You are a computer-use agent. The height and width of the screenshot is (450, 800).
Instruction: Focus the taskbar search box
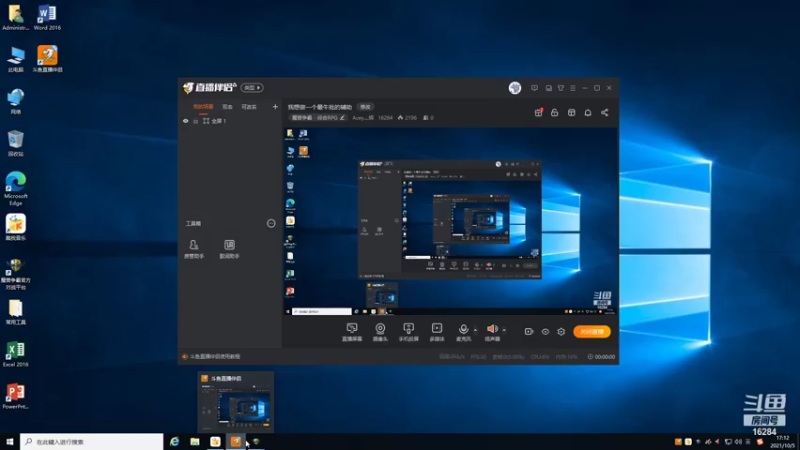pyautogui.click(x=91, y=442)
